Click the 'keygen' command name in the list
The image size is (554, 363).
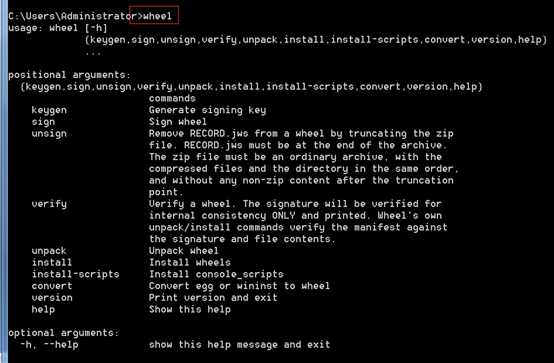pyautogui.click(x=49, y=110)
